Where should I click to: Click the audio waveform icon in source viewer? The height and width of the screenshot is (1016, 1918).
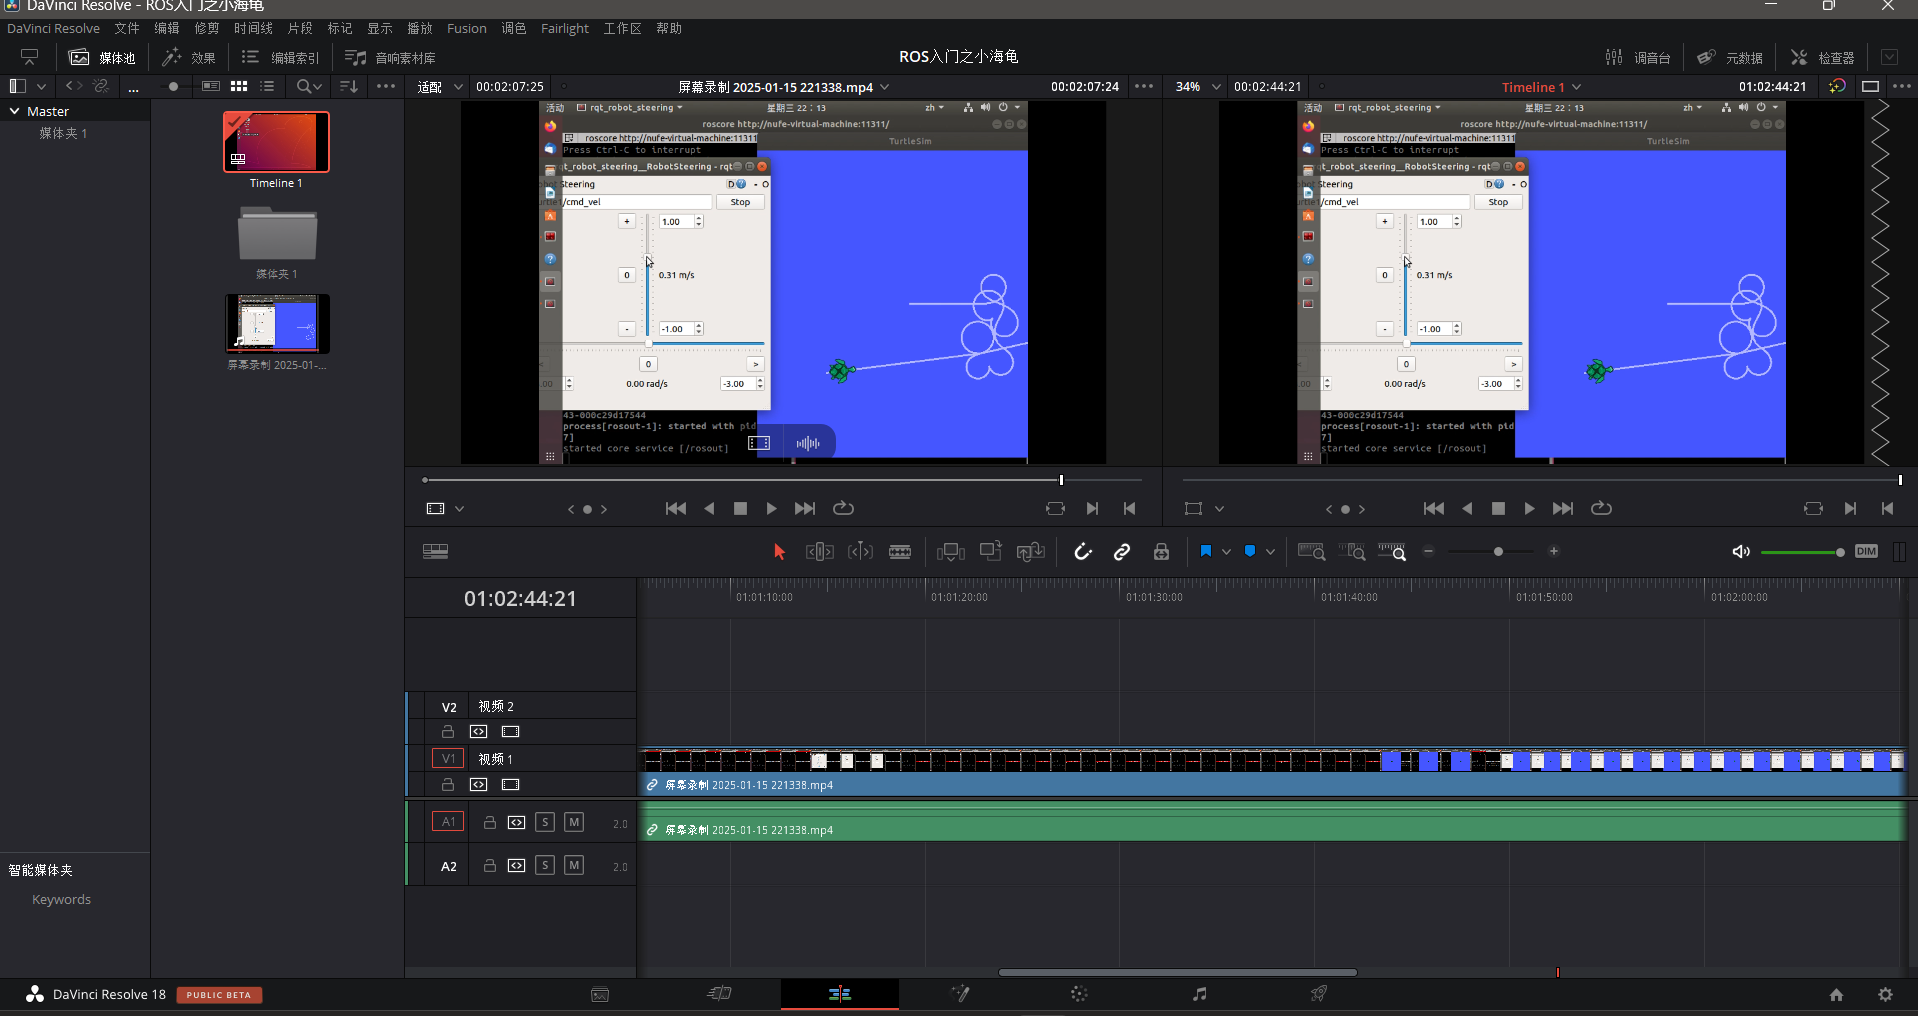click(808, 443)
